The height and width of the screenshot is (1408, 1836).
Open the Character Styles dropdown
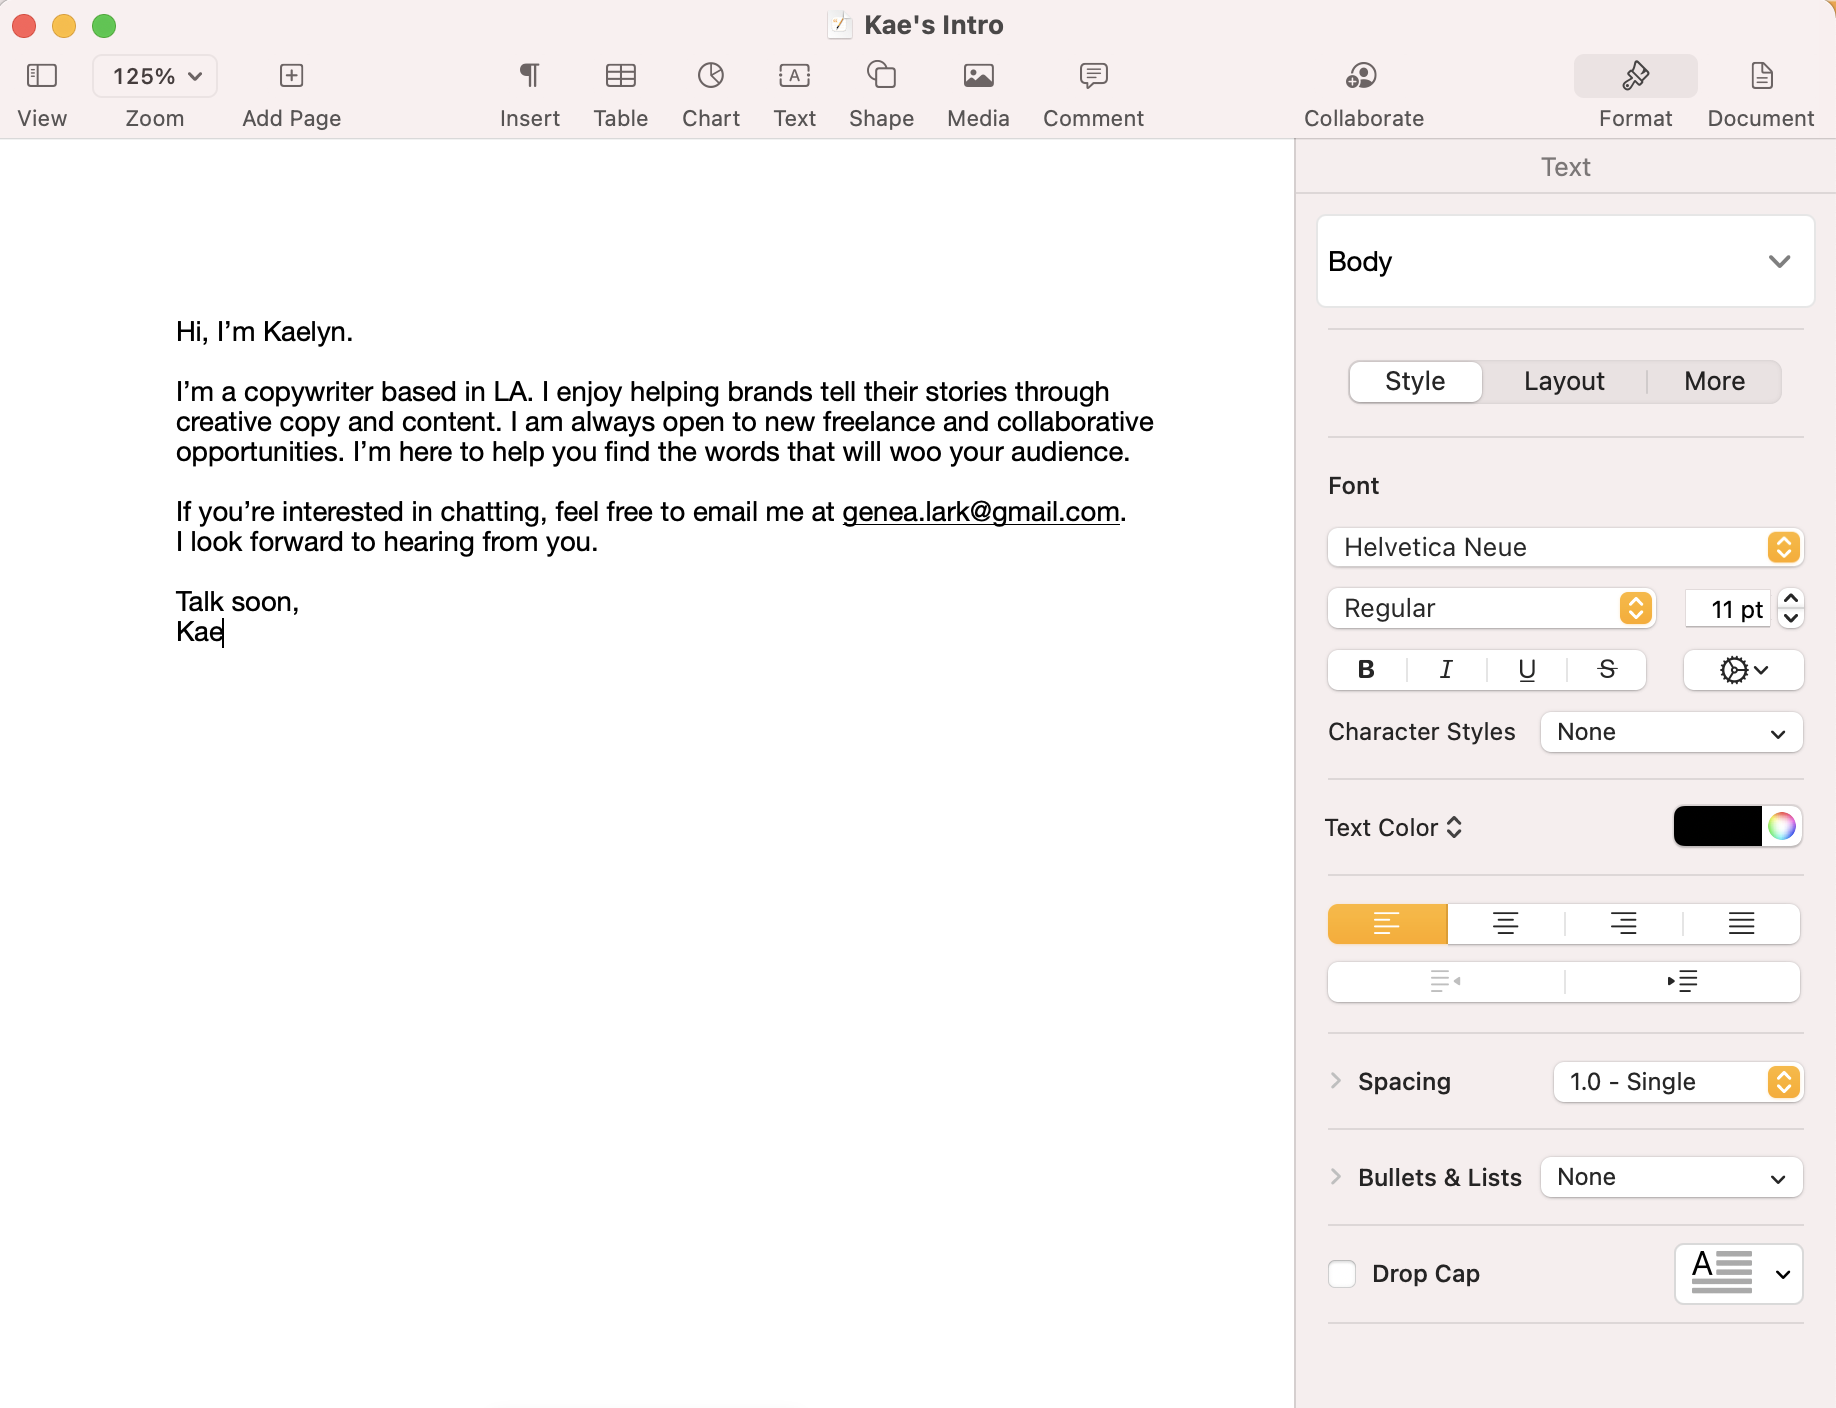coord(1671,732)
